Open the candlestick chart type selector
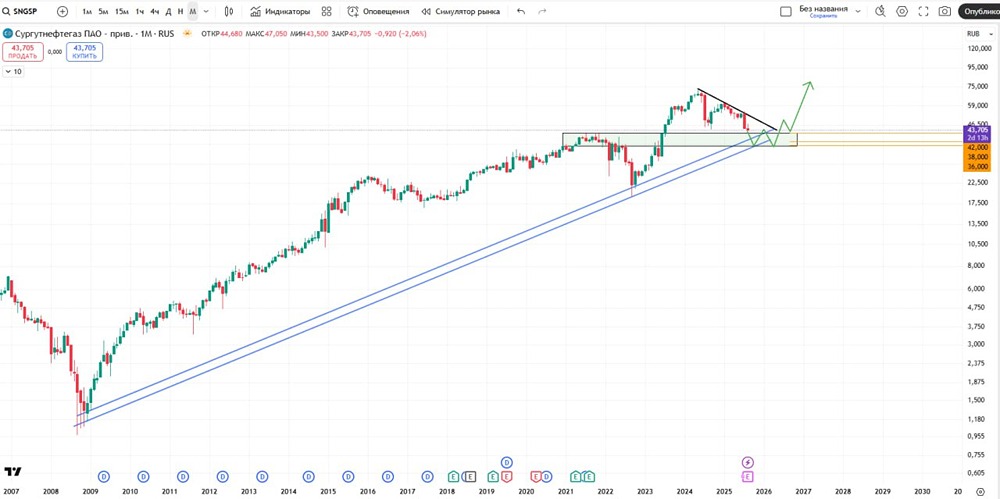The height and width of the screenshot is (499, 1000). [229, 11]
